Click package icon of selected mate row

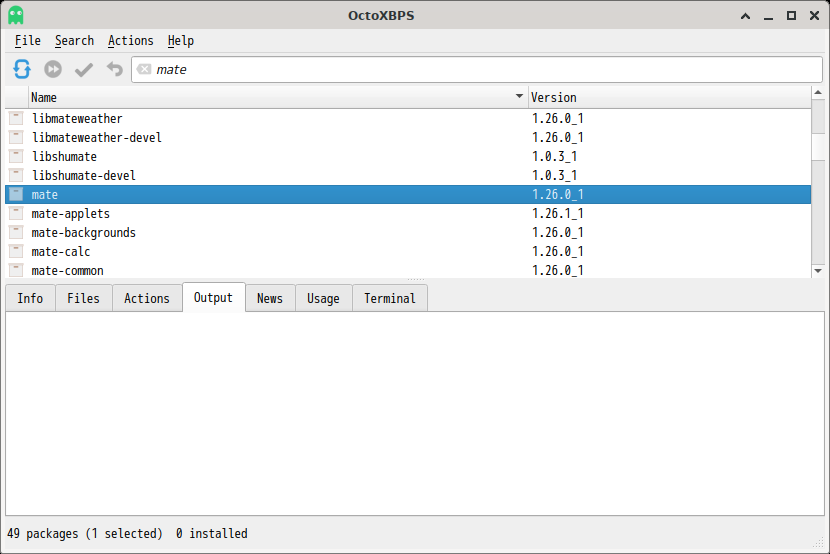pyautogui.click(x=16, y=194)
